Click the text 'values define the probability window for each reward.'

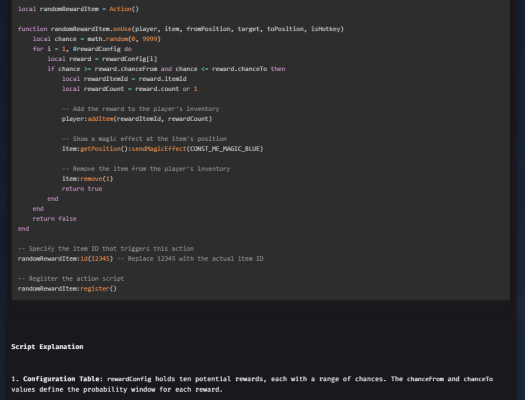[117, 390]
